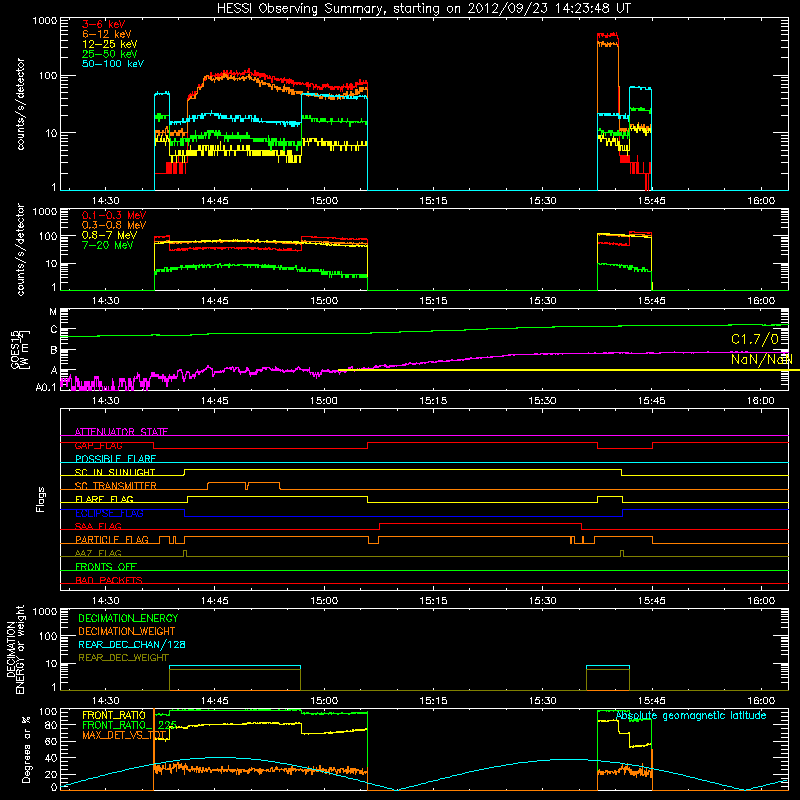Select the FLARE_FLAG label

tap(104, 499)
